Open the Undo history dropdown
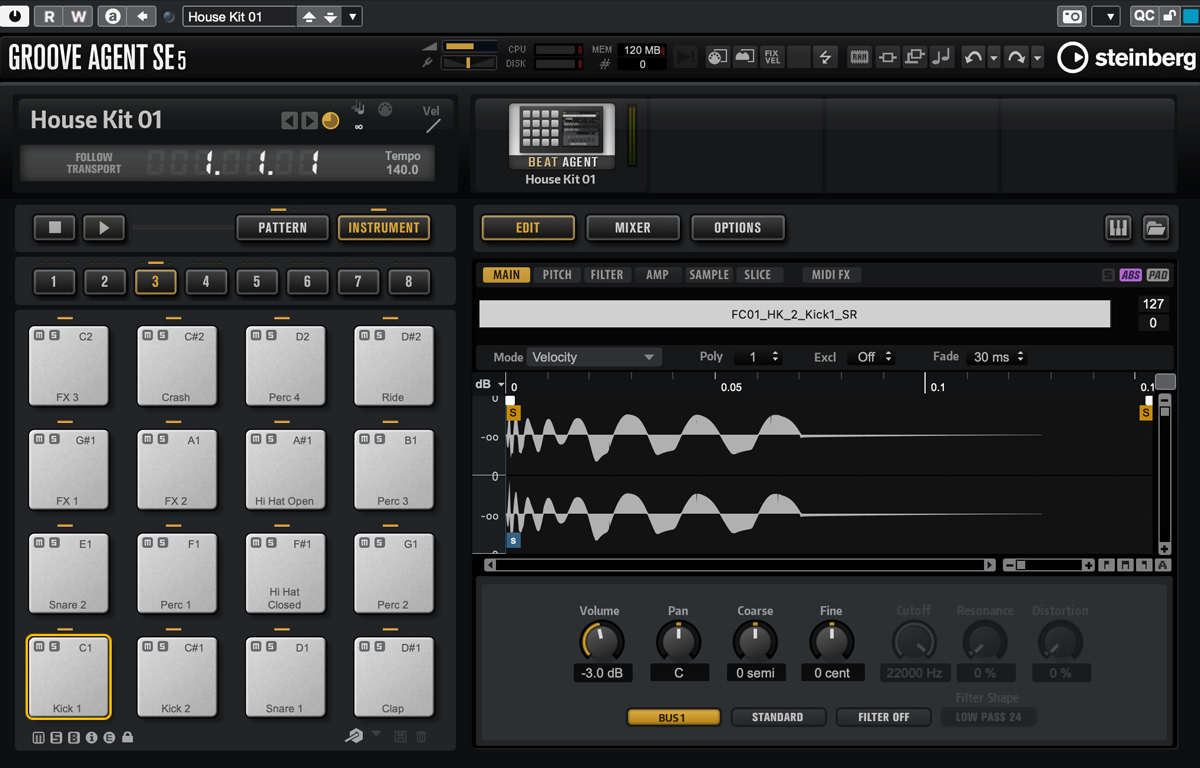 point(994,58)
